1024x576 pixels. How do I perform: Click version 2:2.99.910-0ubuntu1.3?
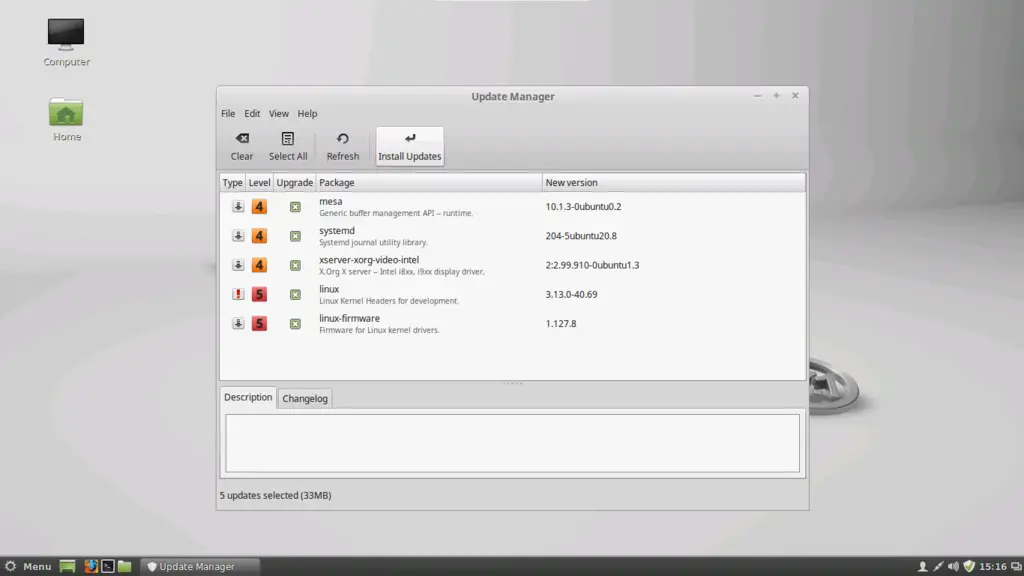click(592, 265)
